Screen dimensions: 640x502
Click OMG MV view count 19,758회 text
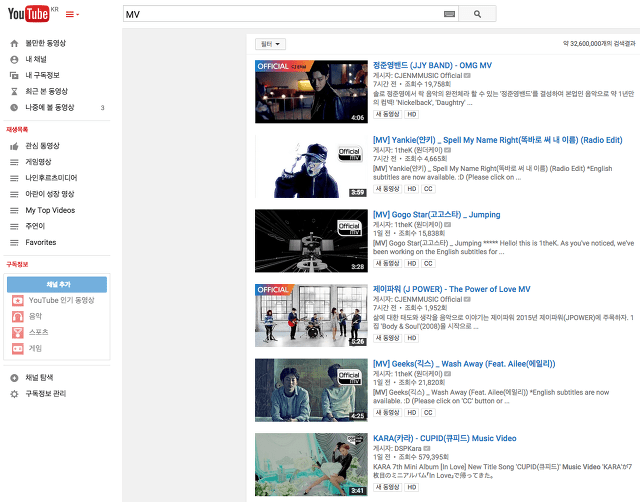click(x=427, y=84)
